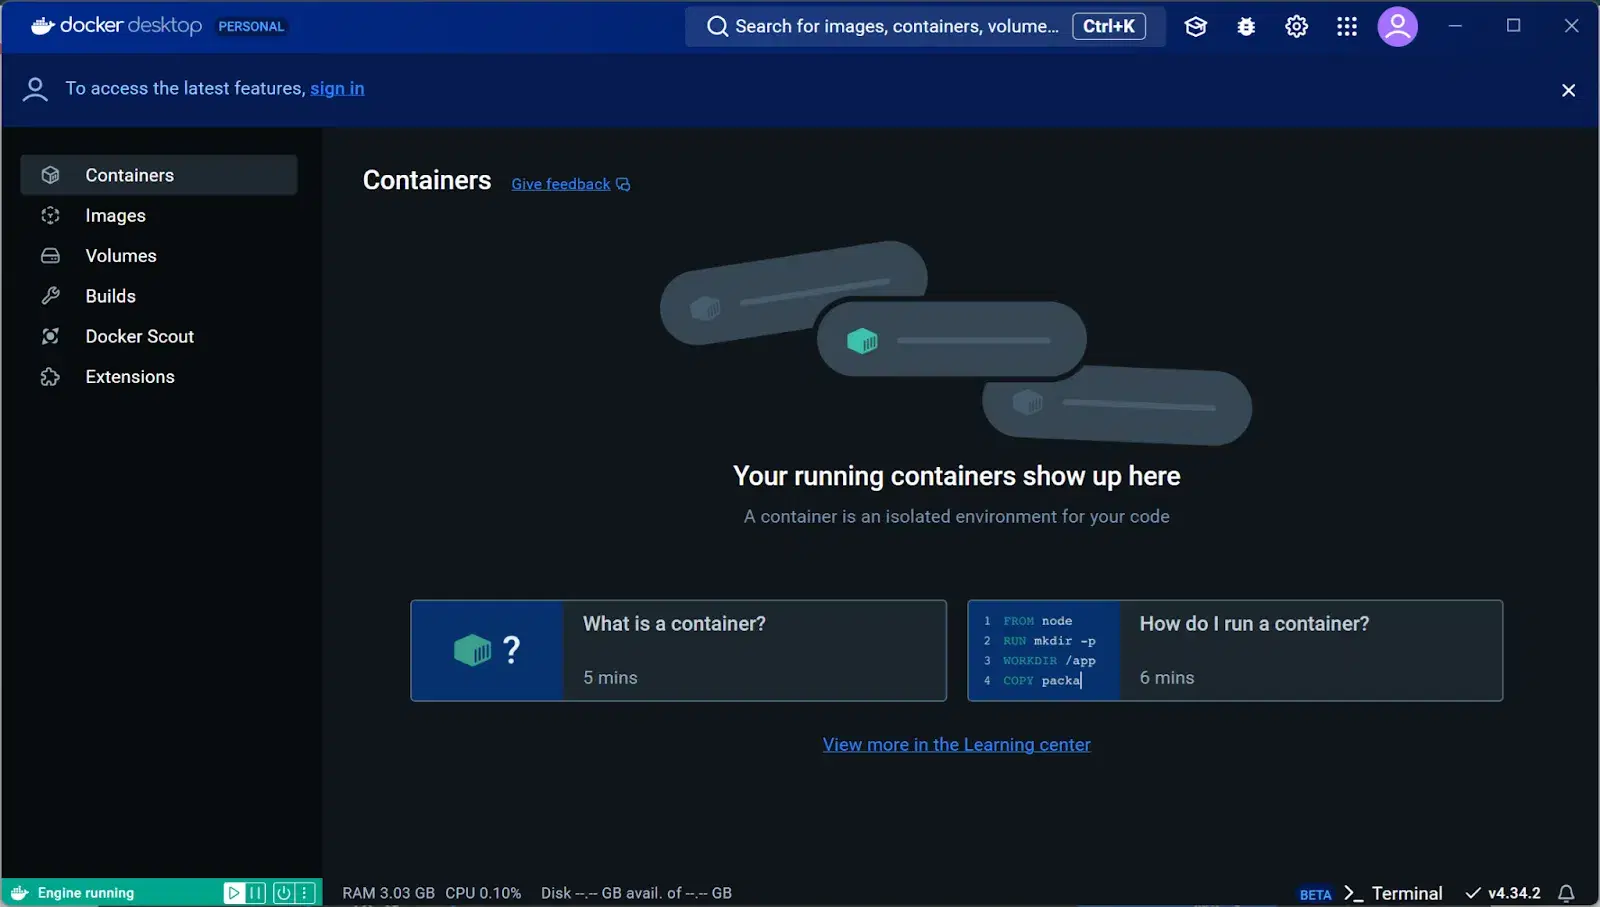The width and height of the screenshot is (1600, 907).
Task: Maximize the Docker Desktop window
Action: tap(1513, 26)
